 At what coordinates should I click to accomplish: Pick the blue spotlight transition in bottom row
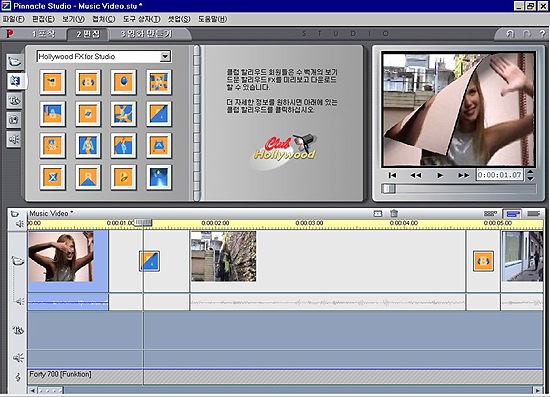click(x=159, y=177)
